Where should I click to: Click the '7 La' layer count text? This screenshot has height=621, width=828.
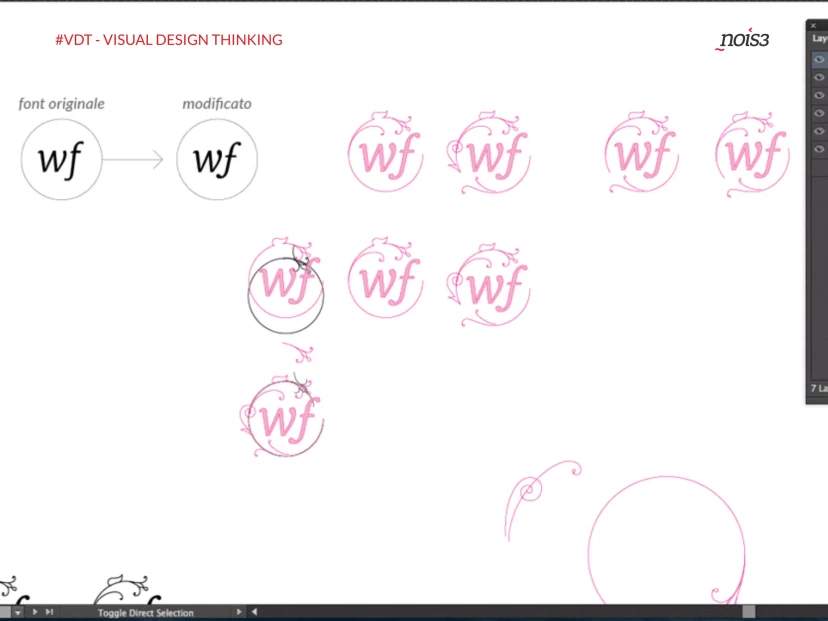[819, 388]
